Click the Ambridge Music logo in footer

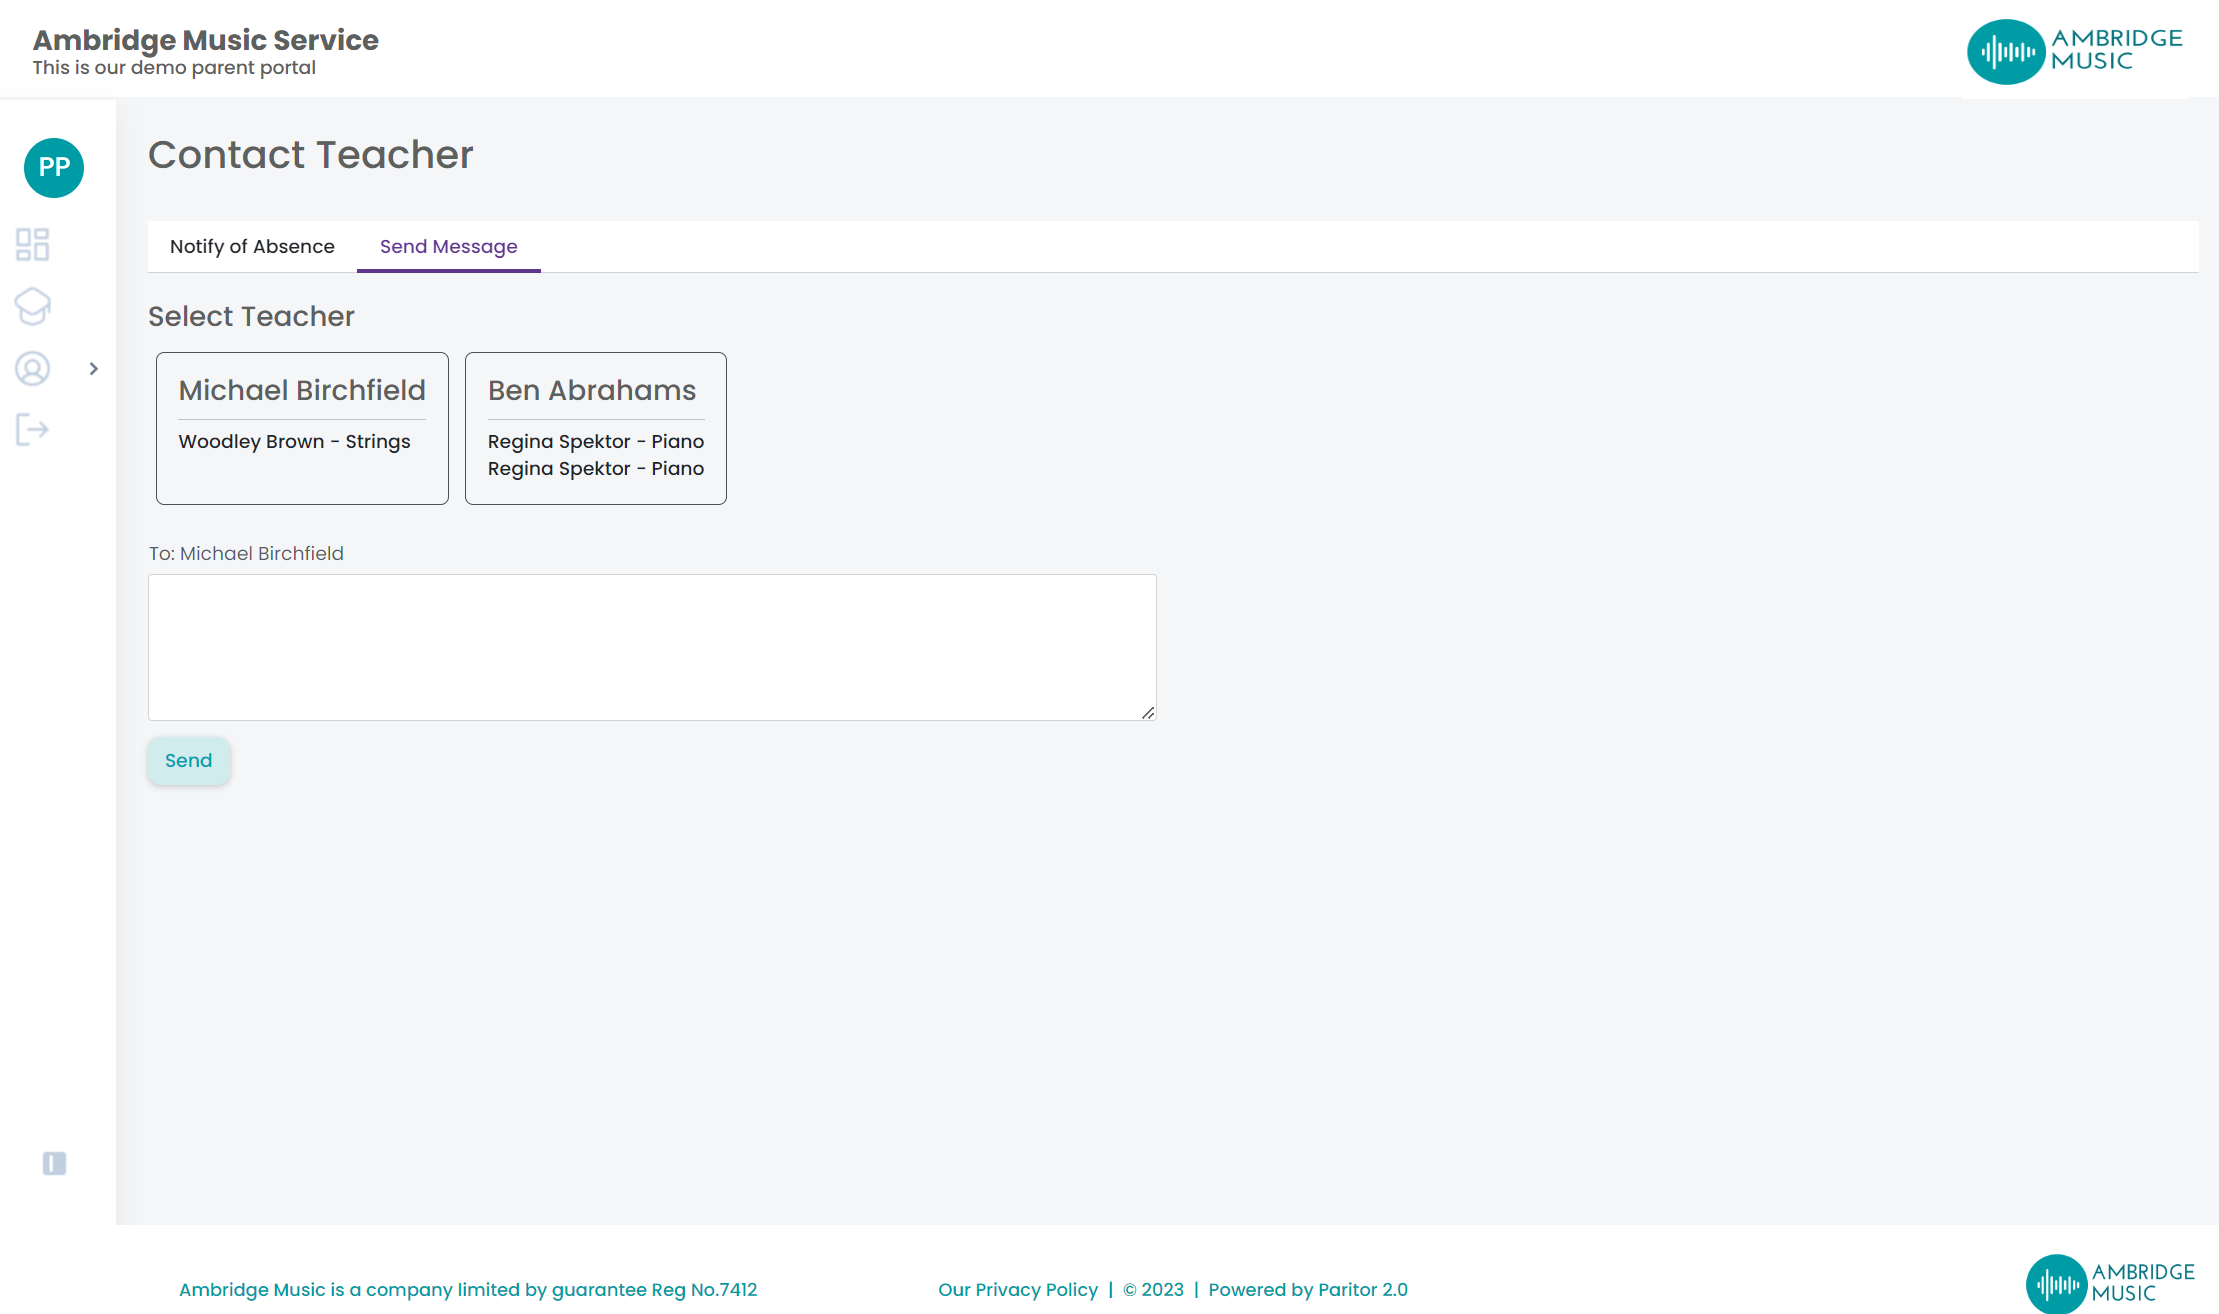coord(2110,1283)
